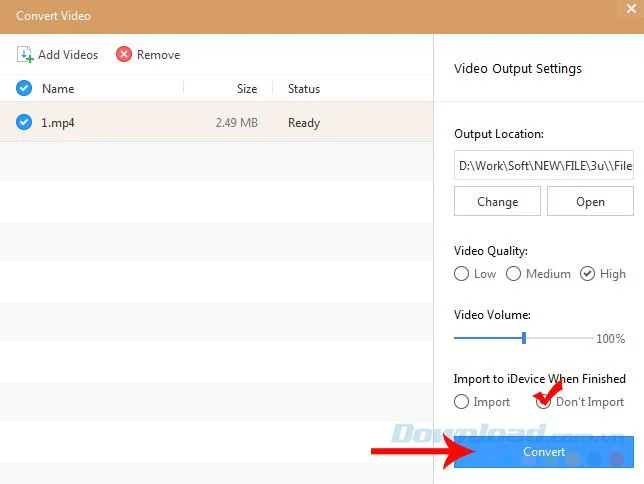Screen dimensions: 644x484
Task: Select the 1.mp4 file name
Action: click(58, 123)
